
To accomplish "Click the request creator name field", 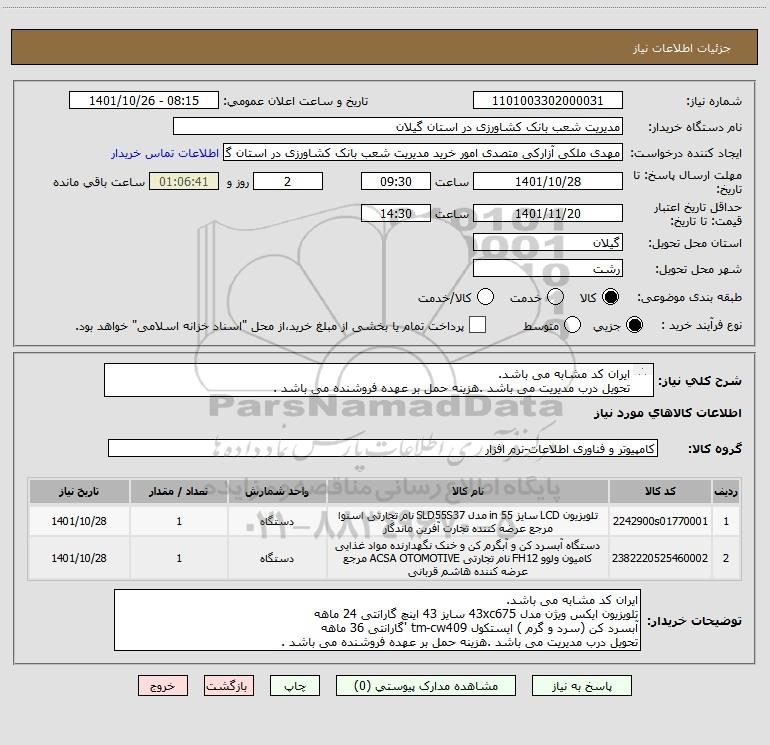I will (x=423, y=152).
